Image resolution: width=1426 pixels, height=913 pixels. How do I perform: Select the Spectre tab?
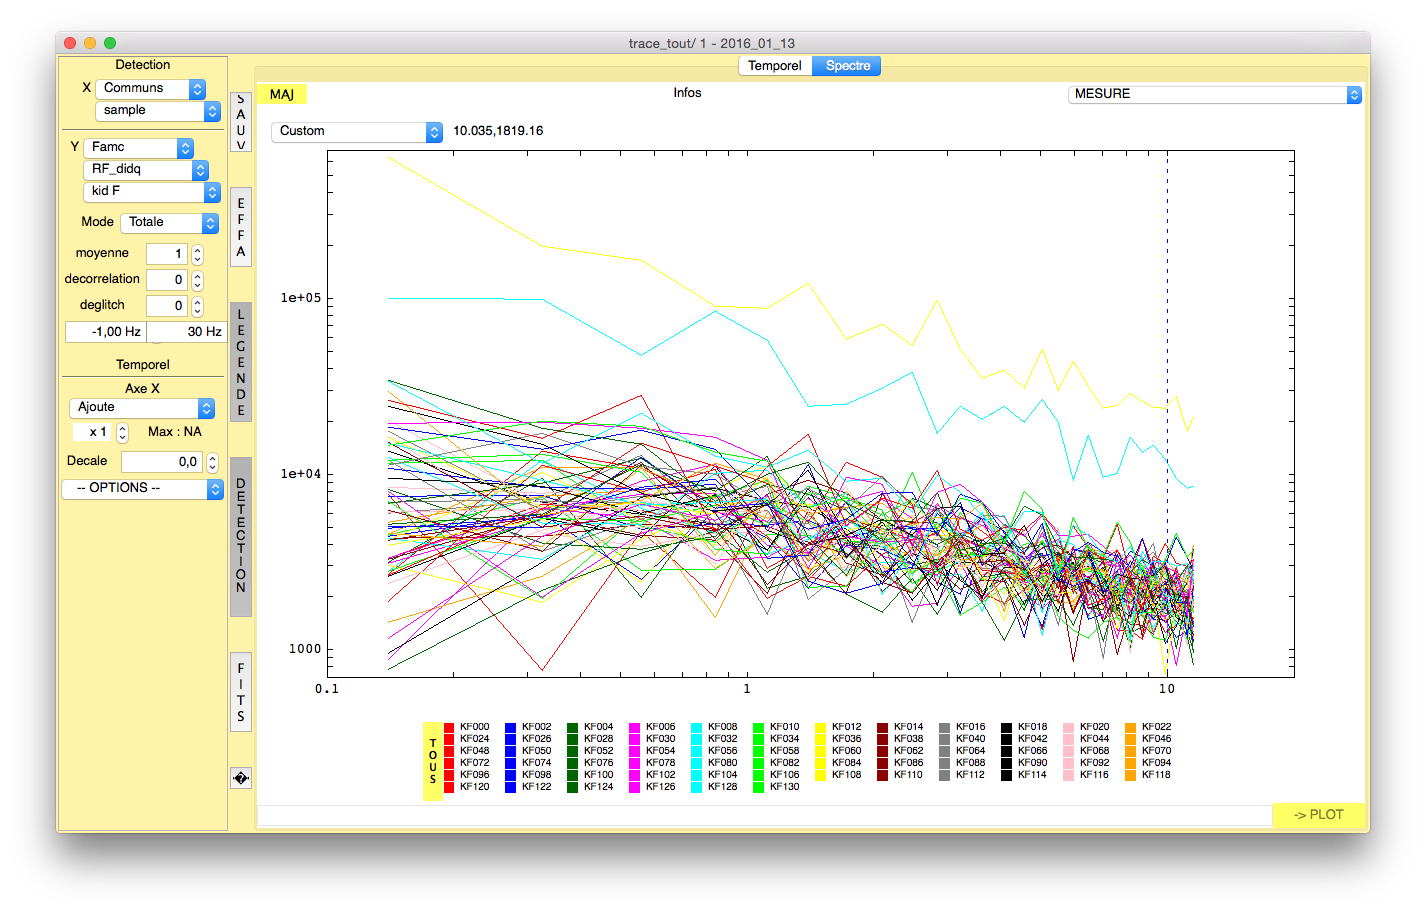[847, 66]
